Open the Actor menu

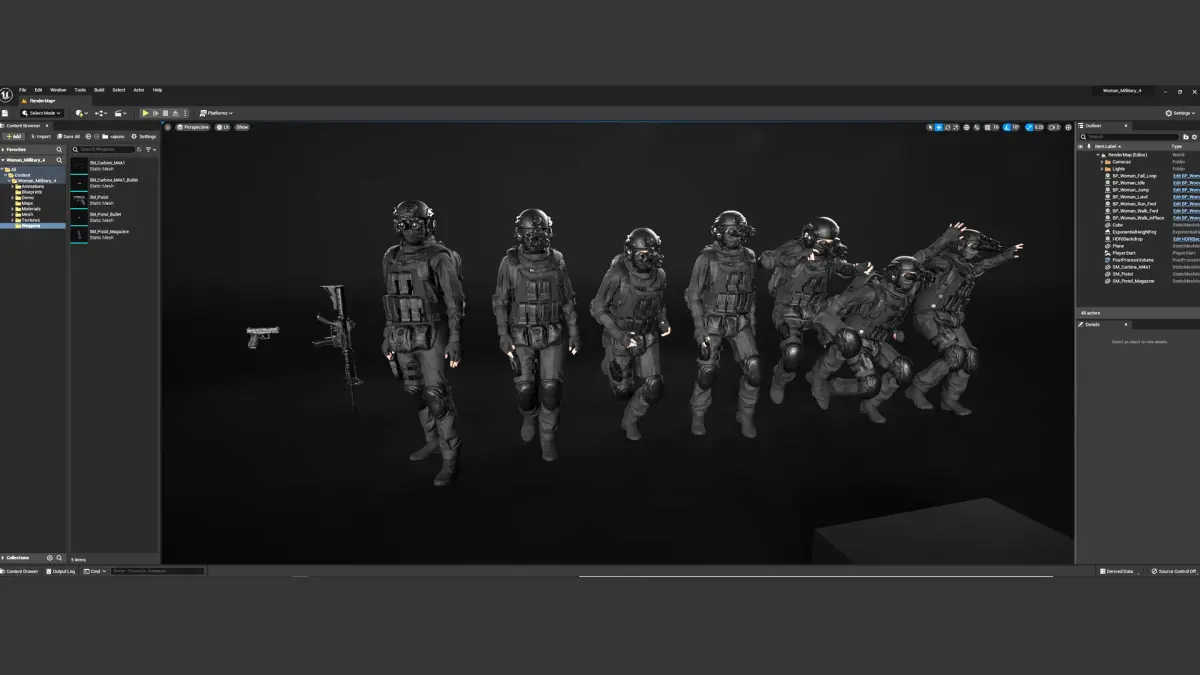pyautogui.click(x=139, y=90)
